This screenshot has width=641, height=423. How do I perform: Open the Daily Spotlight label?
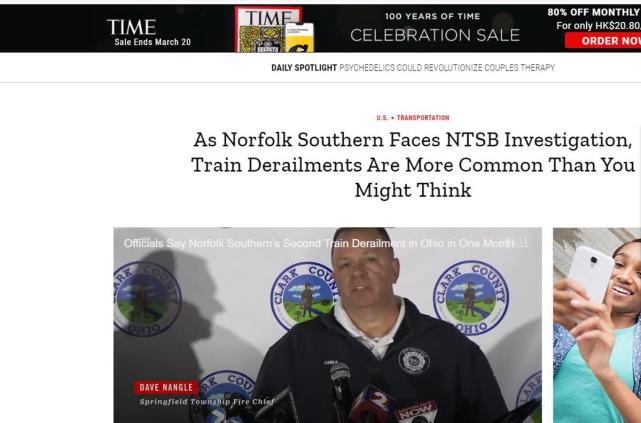tap(304, 68)
